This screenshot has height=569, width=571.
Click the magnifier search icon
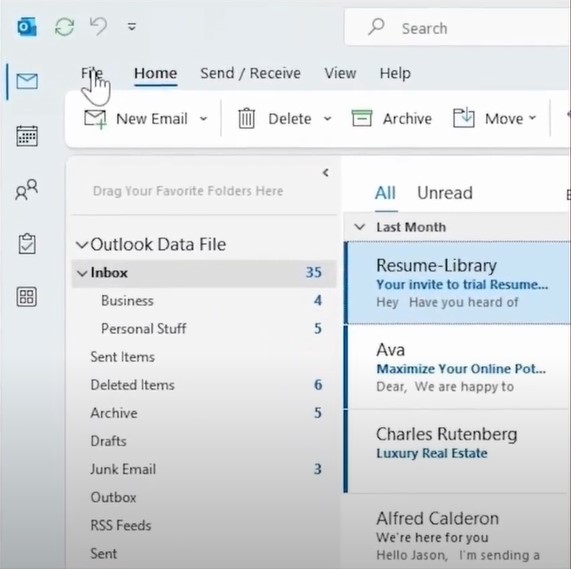point(376,27)
